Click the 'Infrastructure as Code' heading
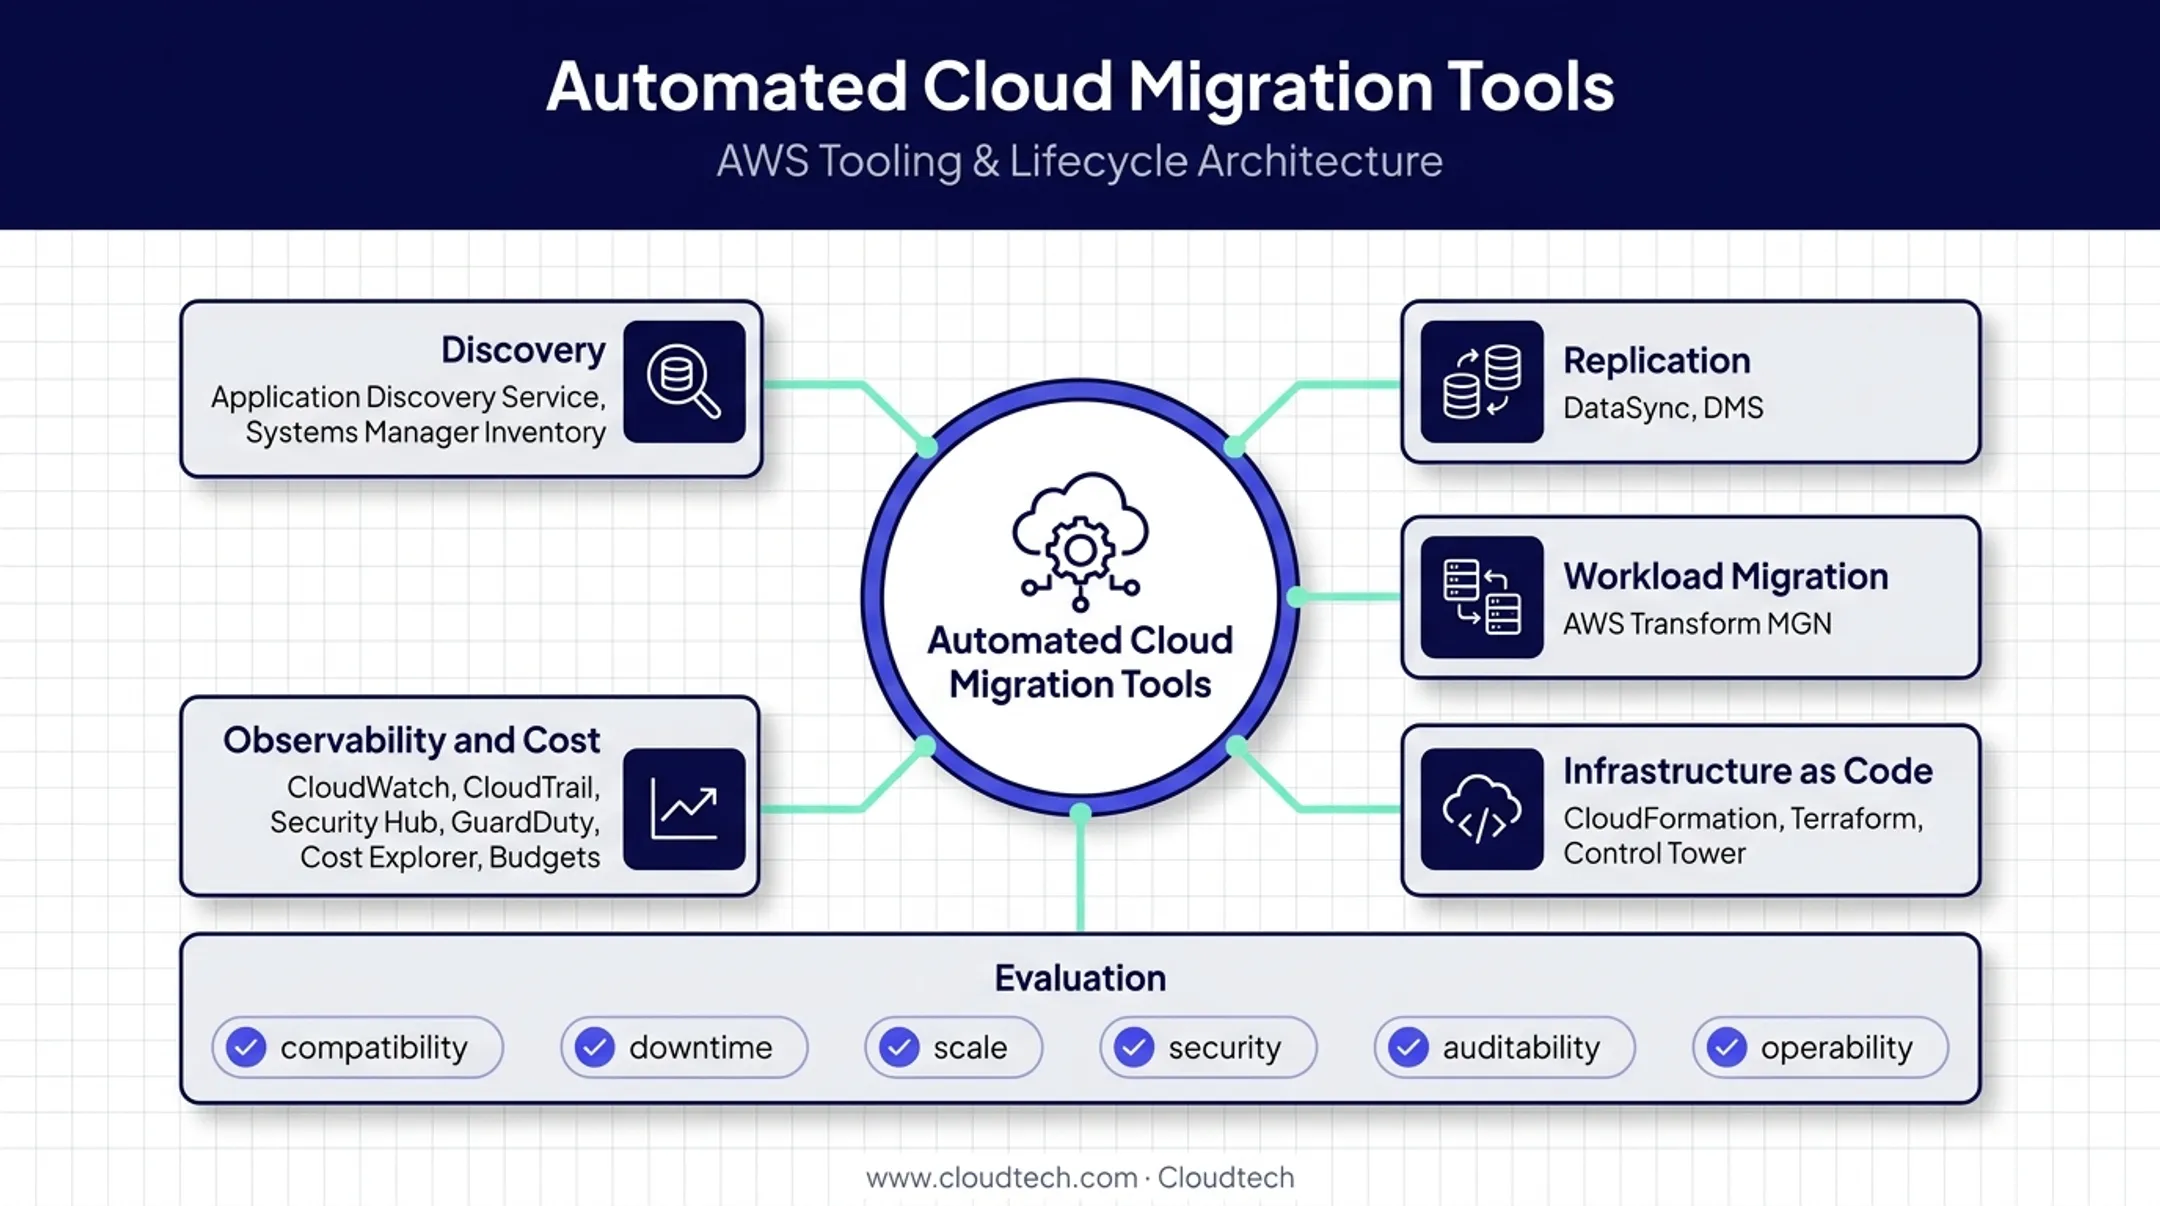The image size is (2160, 1206). 1748,771
